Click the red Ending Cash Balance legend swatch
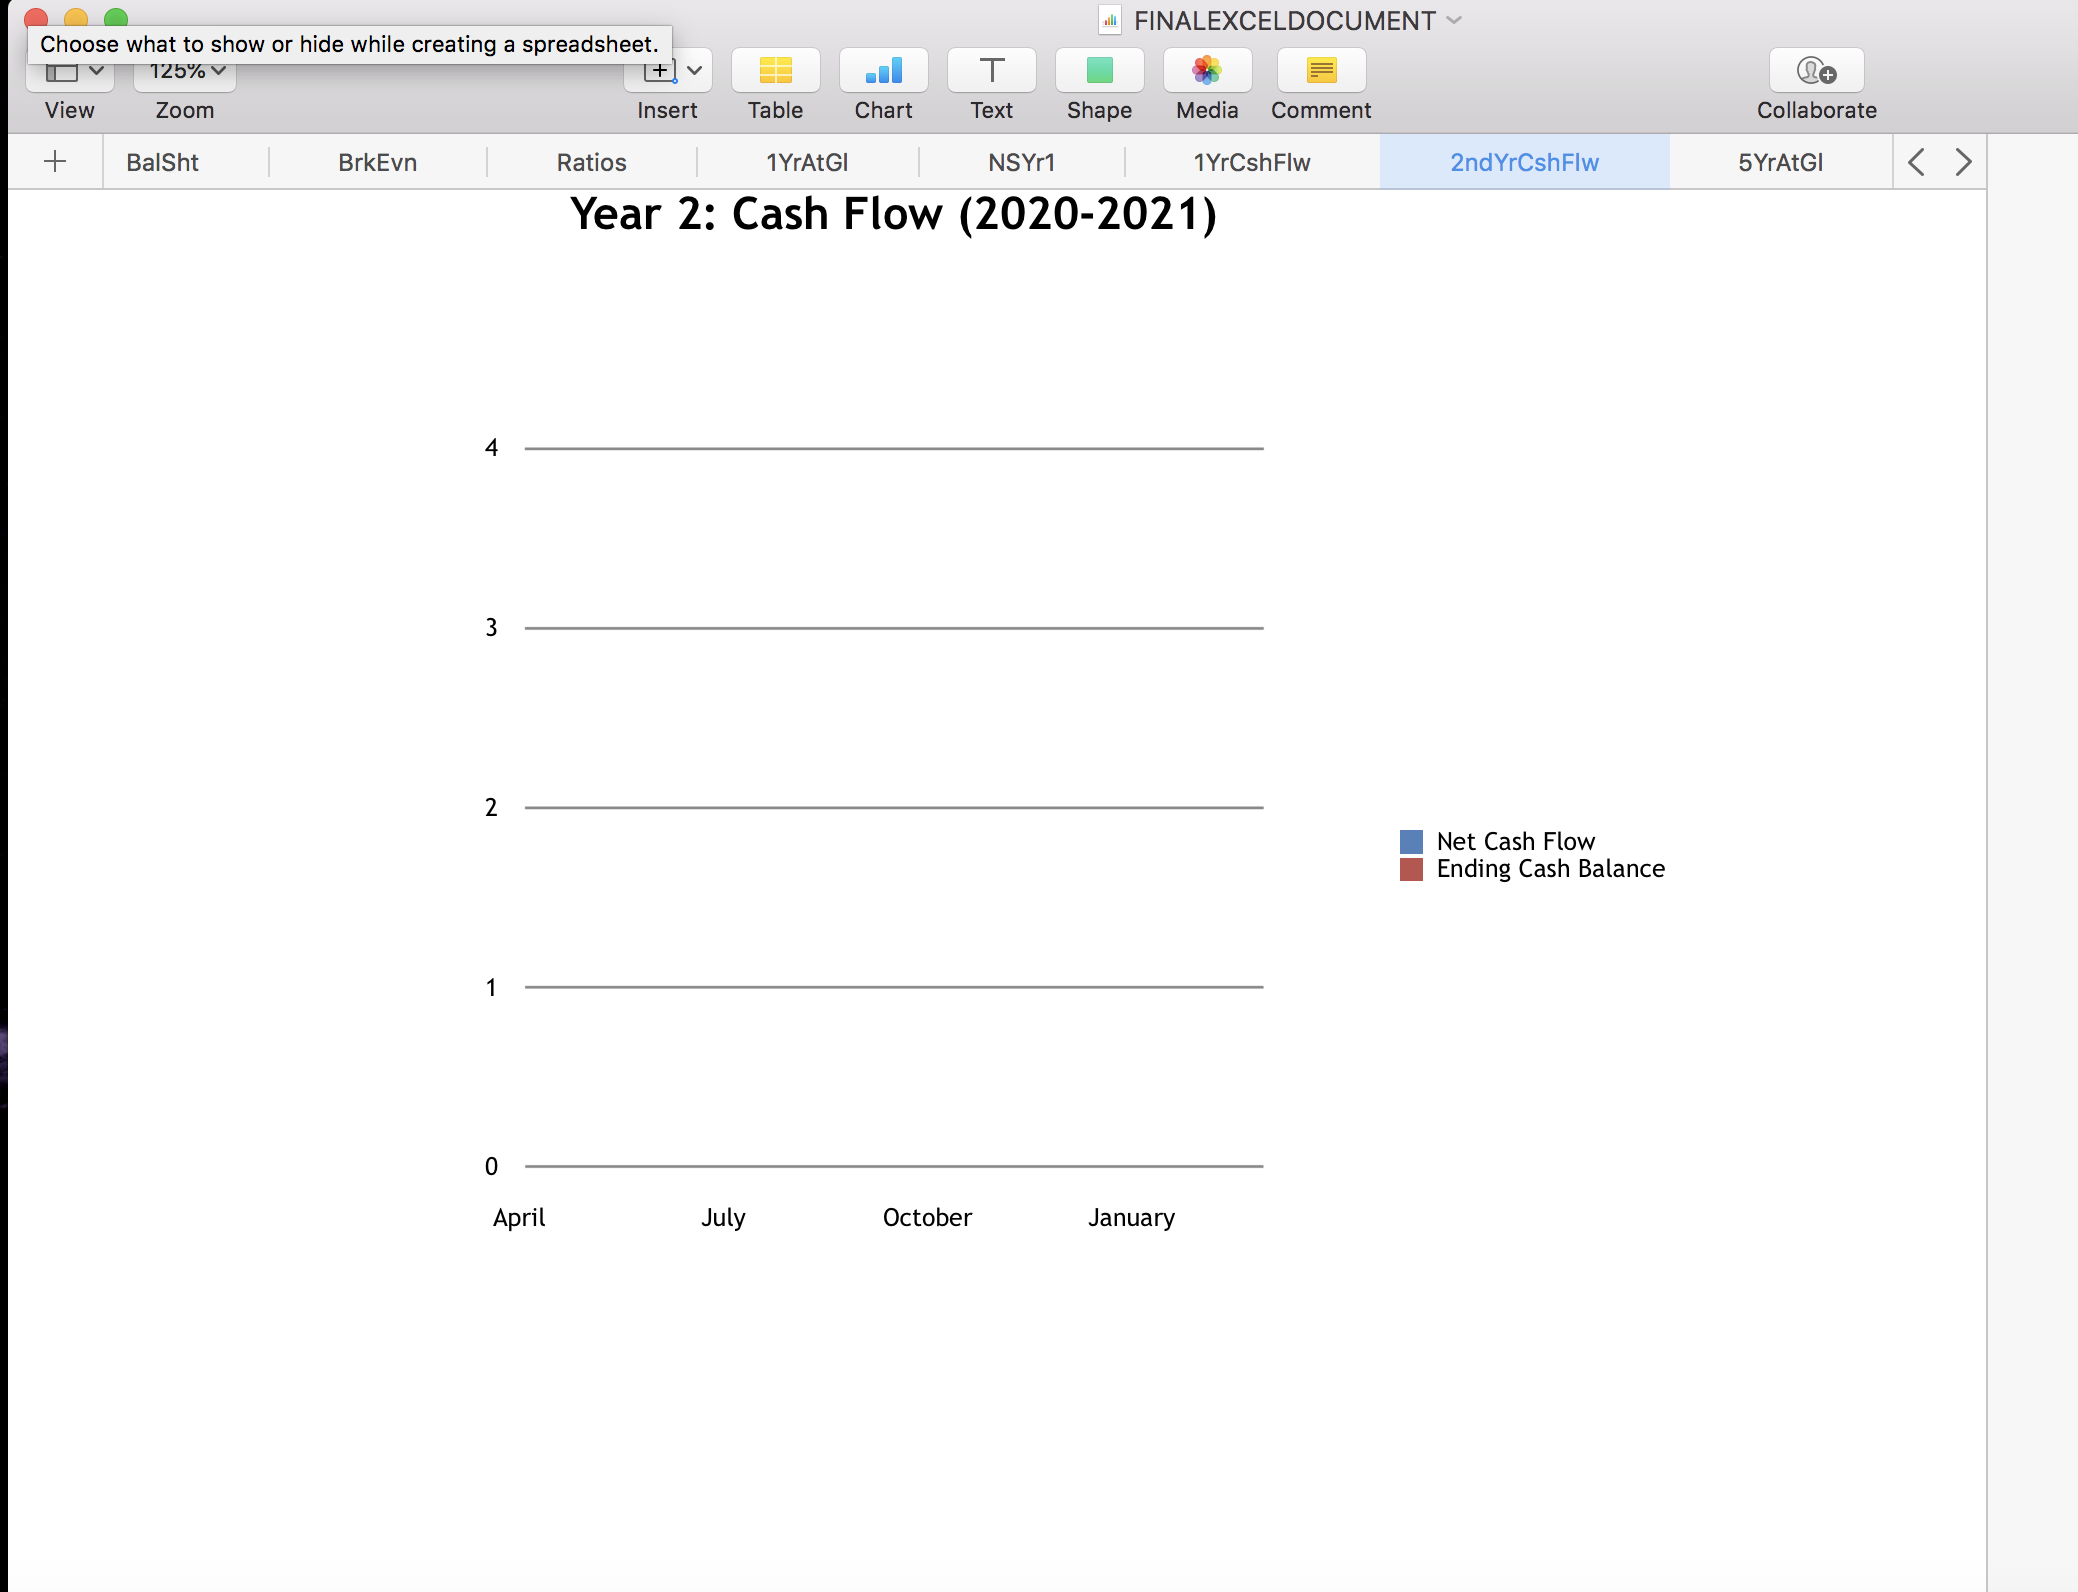This screenshot has width=2078, height=1592. (1411, 869)
